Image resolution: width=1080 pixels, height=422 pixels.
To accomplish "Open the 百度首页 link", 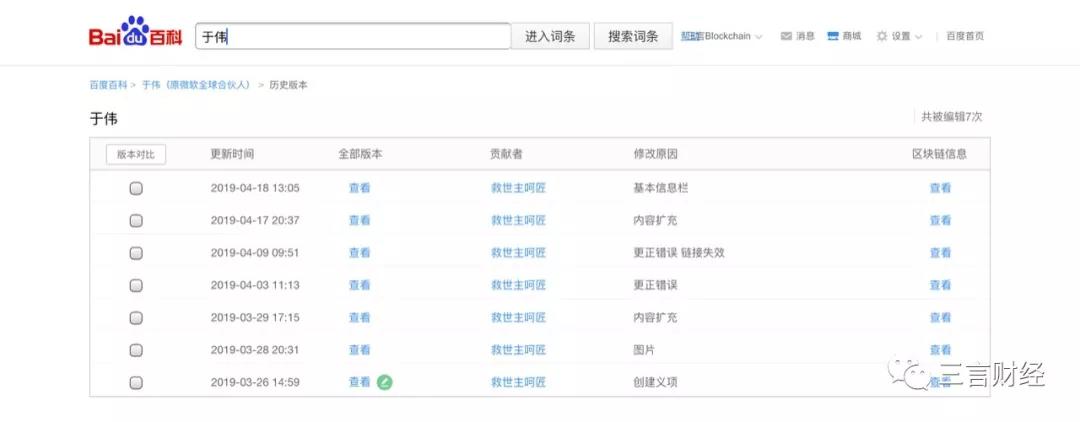I will coord(965,36).
